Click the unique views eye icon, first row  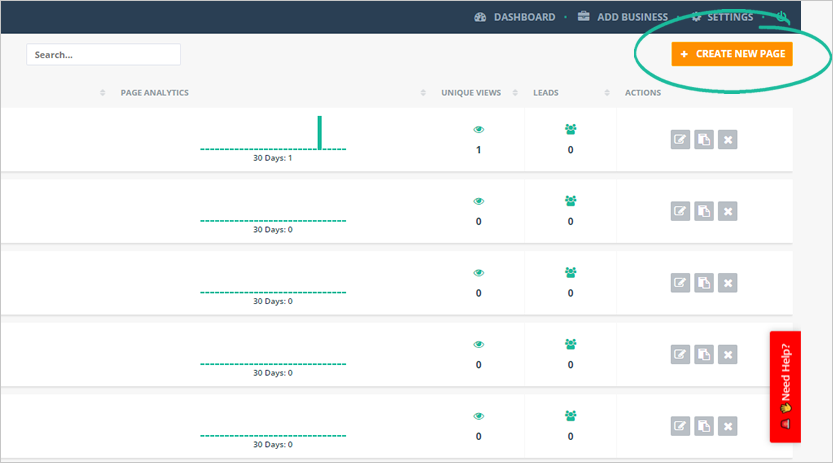point(478,129)
